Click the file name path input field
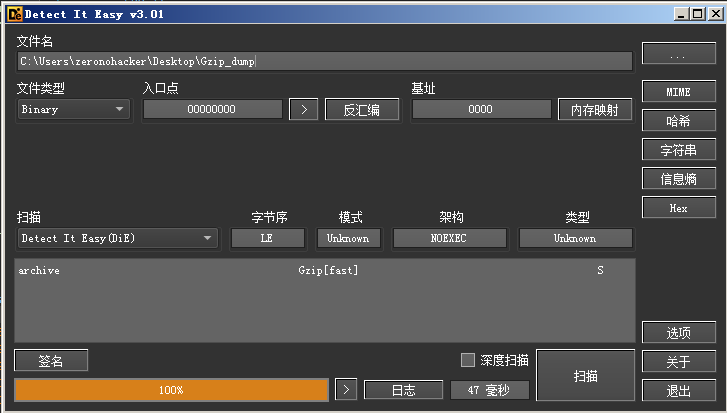The height and width of the screenshot is (413, 727). click(x=325, y=61)
